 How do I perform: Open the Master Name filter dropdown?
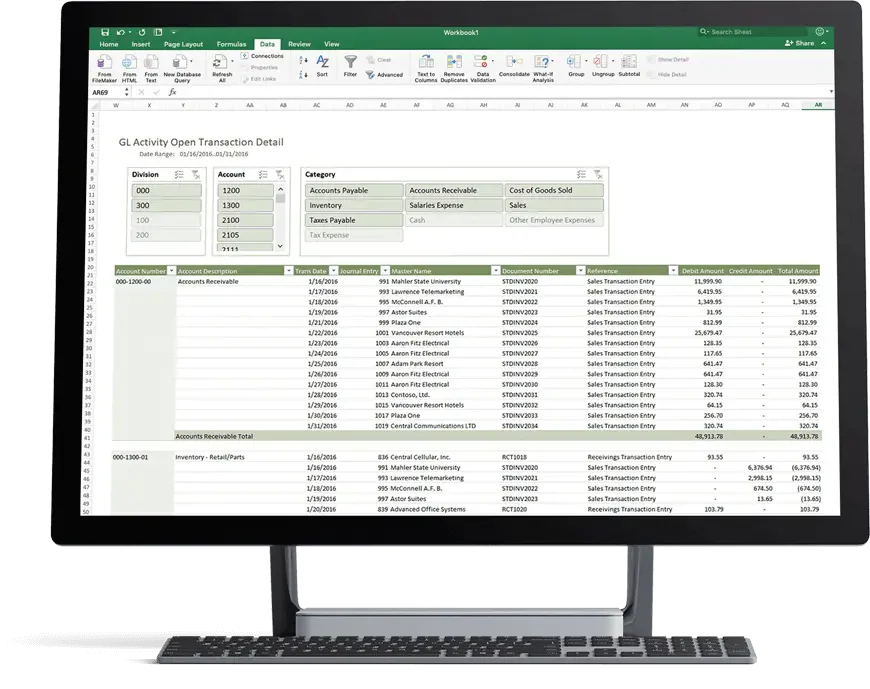495,271
